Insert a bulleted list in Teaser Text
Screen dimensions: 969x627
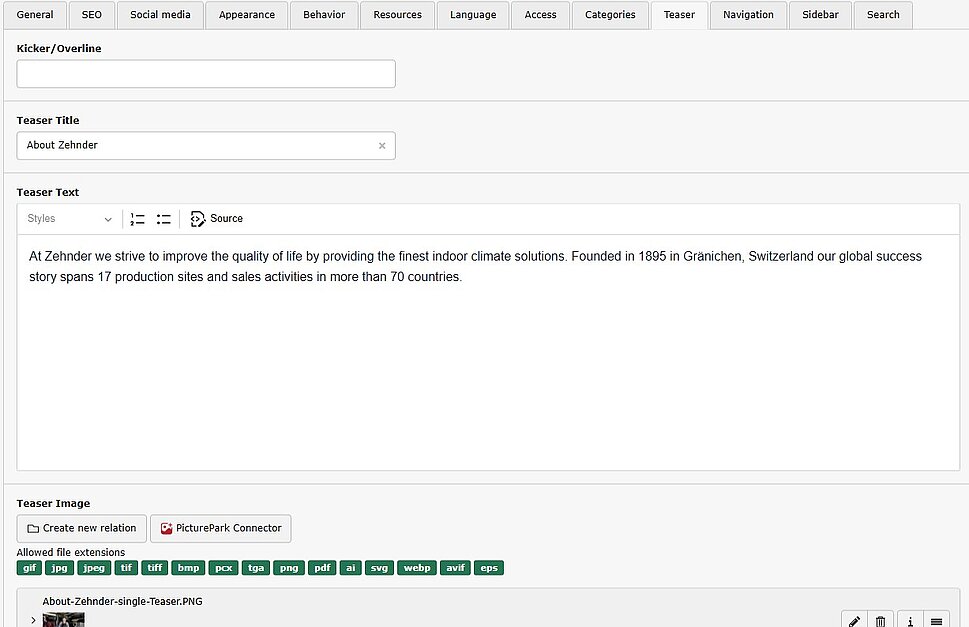[164, 219]
